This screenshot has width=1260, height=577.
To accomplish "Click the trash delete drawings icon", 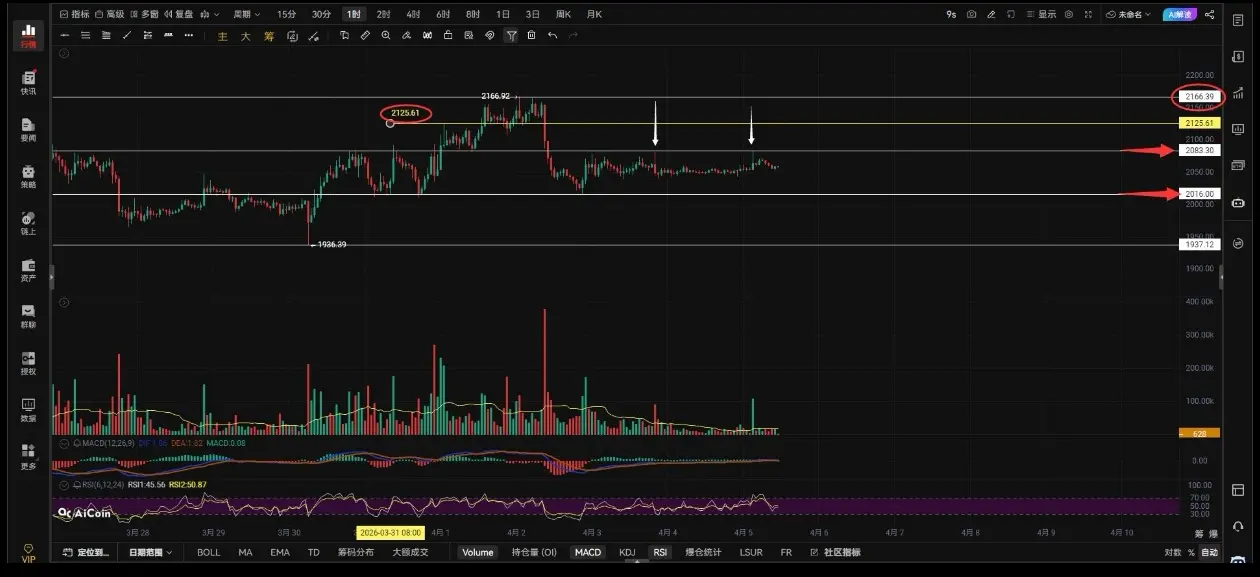I will 532,35.
